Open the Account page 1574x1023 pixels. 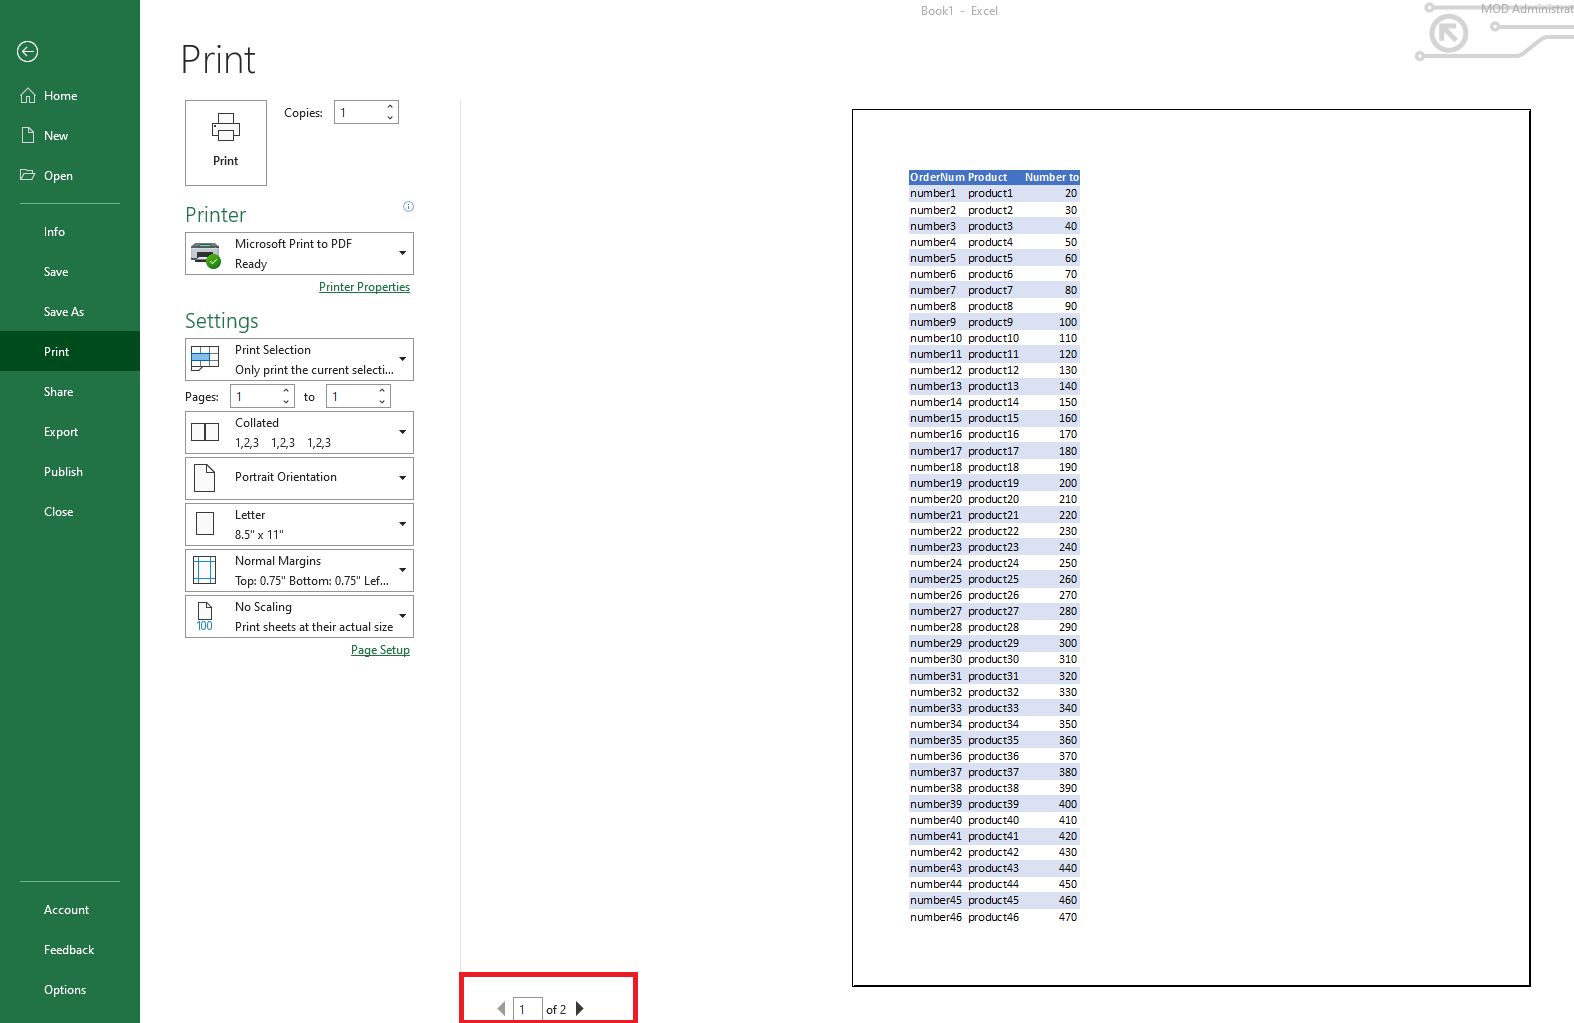click(70, 910)
